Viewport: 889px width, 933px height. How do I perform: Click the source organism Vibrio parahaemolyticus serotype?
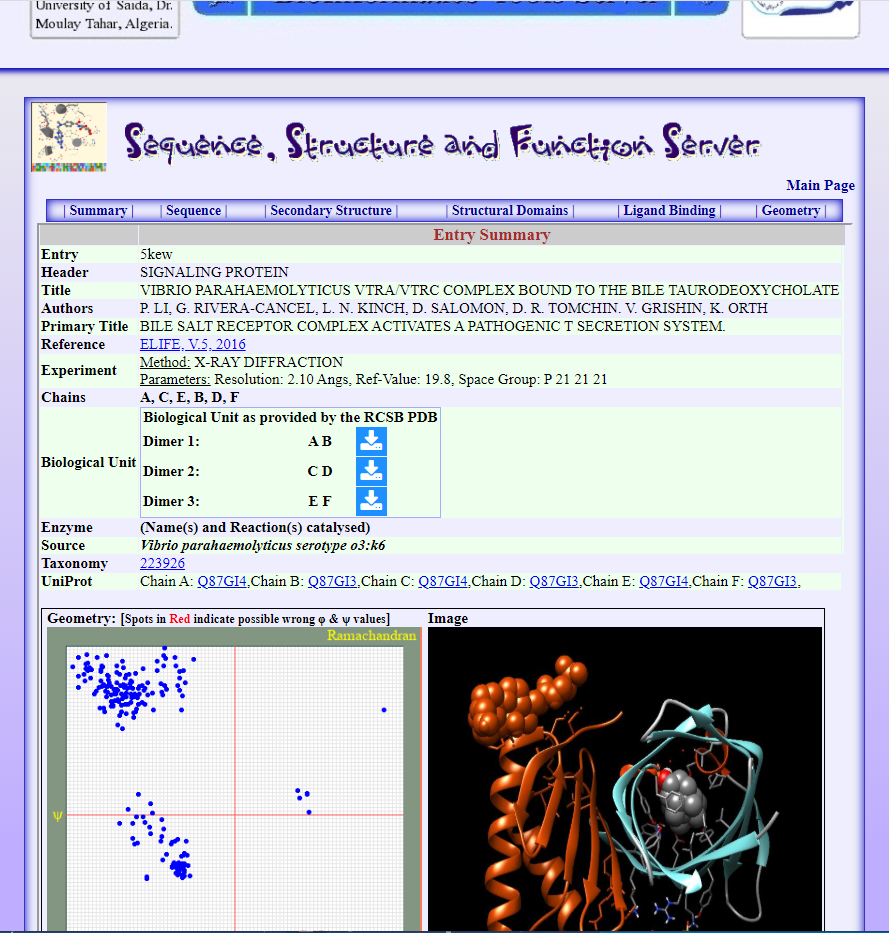pyautogui.click(x=262, y=546)
